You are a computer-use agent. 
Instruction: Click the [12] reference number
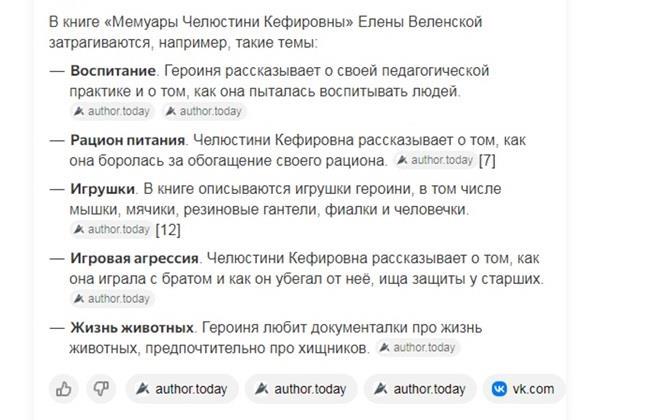coord(168,229)
